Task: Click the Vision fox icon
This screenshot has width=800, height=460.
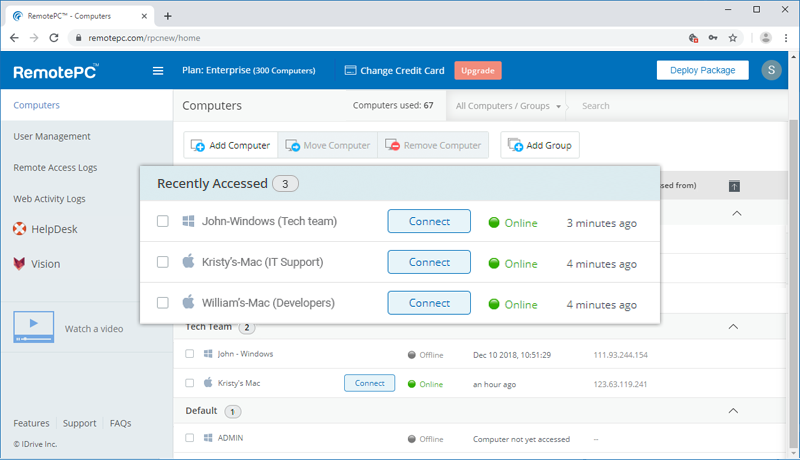Action: pyautogui.click(x=19, y=264)
